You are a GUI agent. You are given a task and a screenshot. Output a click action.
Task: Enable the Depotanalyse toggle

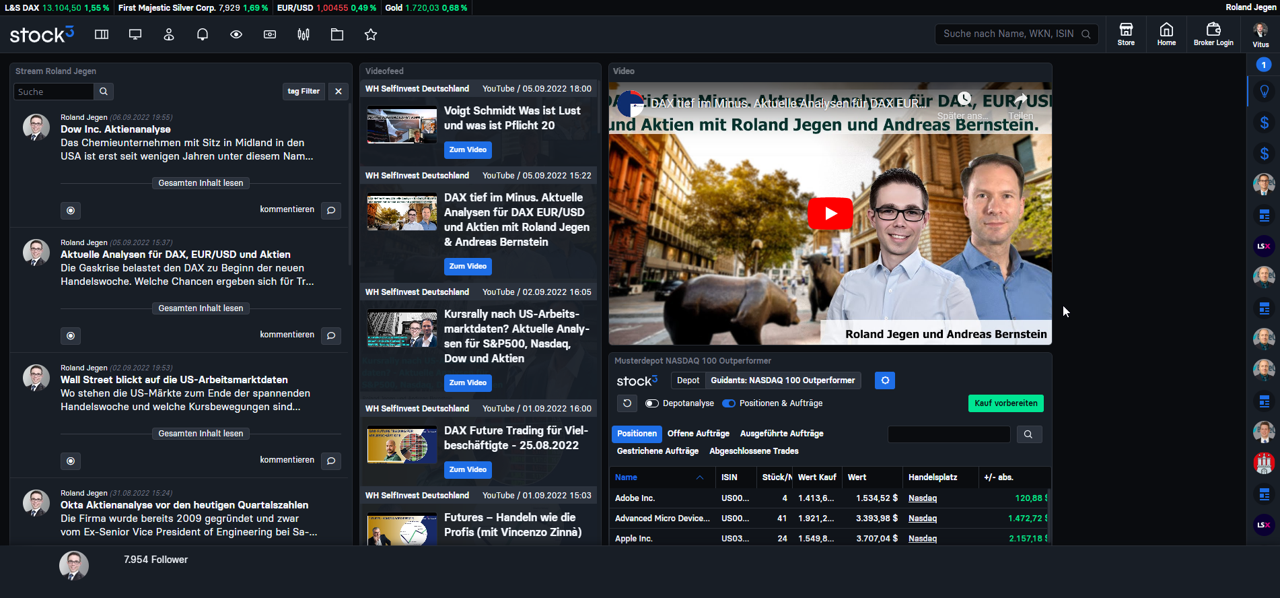tap(652, 403)
